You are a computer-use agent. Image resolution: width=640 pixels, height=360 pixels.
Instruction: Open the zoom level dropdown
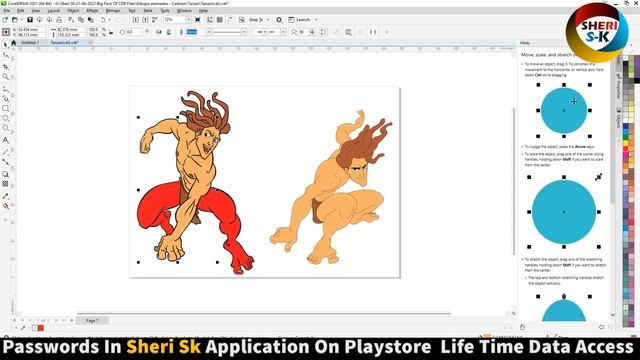click(189, 20)
